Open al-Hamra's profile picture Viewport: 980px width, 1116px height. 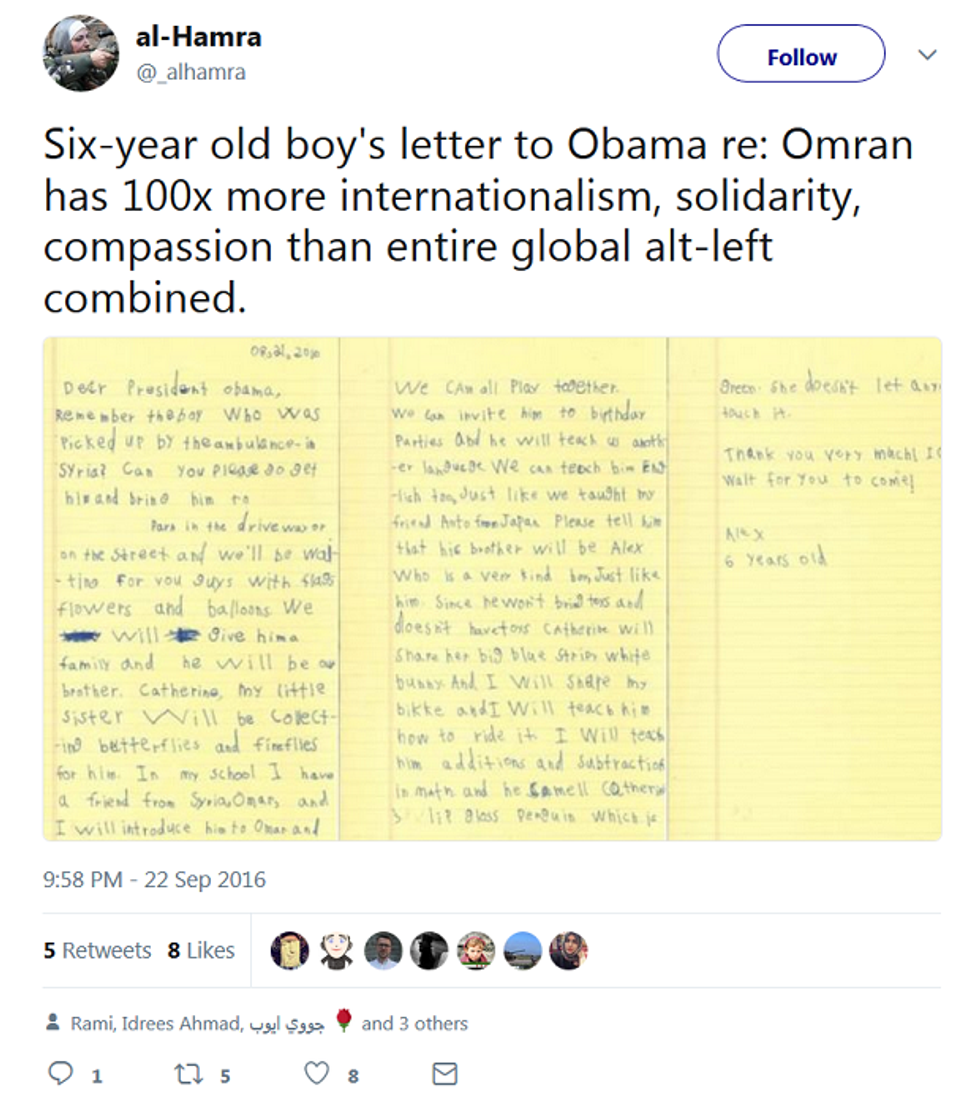(x=81, y=53)
